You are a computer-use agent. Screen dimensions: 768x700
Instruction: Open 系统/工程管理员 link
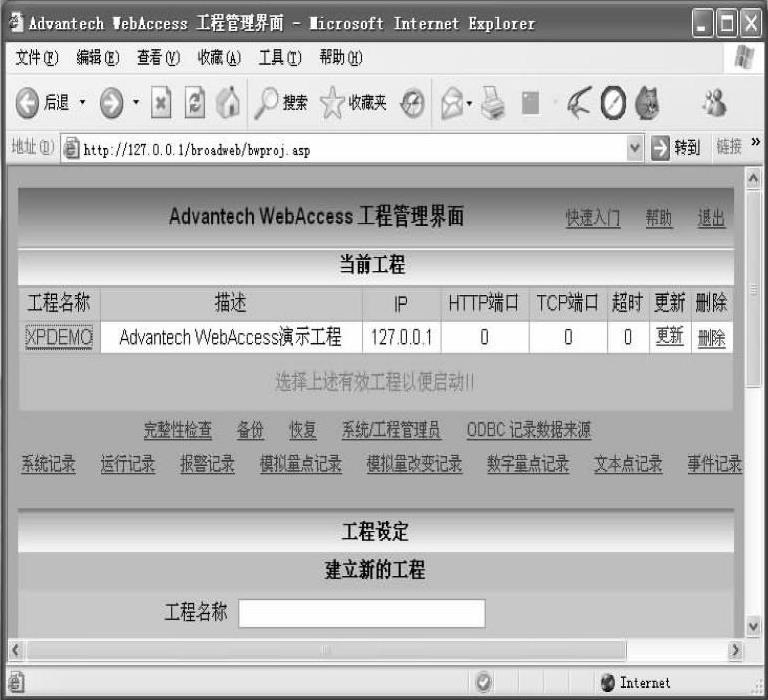click(x=391, y=430)
